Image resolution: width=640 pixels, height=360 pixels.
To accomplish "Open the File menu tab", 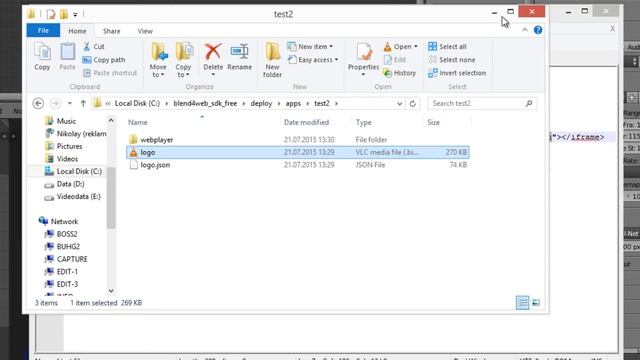I will (43, 30).
